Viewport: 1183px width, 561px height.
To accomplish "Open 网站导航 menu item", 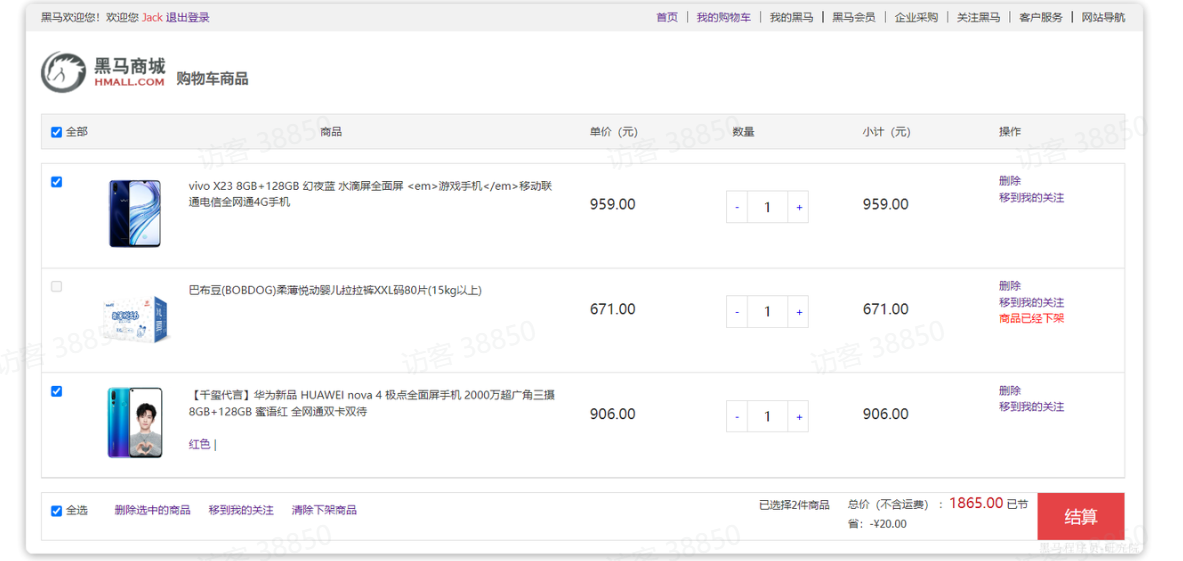I will pyautogui.click(x=1103, y=17).
